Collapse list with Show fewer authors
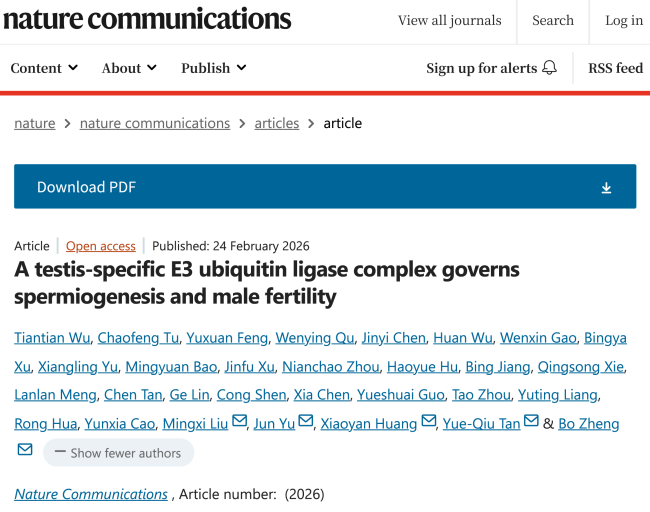The width and height of the screenshot is (650, 512). point(118,453)
